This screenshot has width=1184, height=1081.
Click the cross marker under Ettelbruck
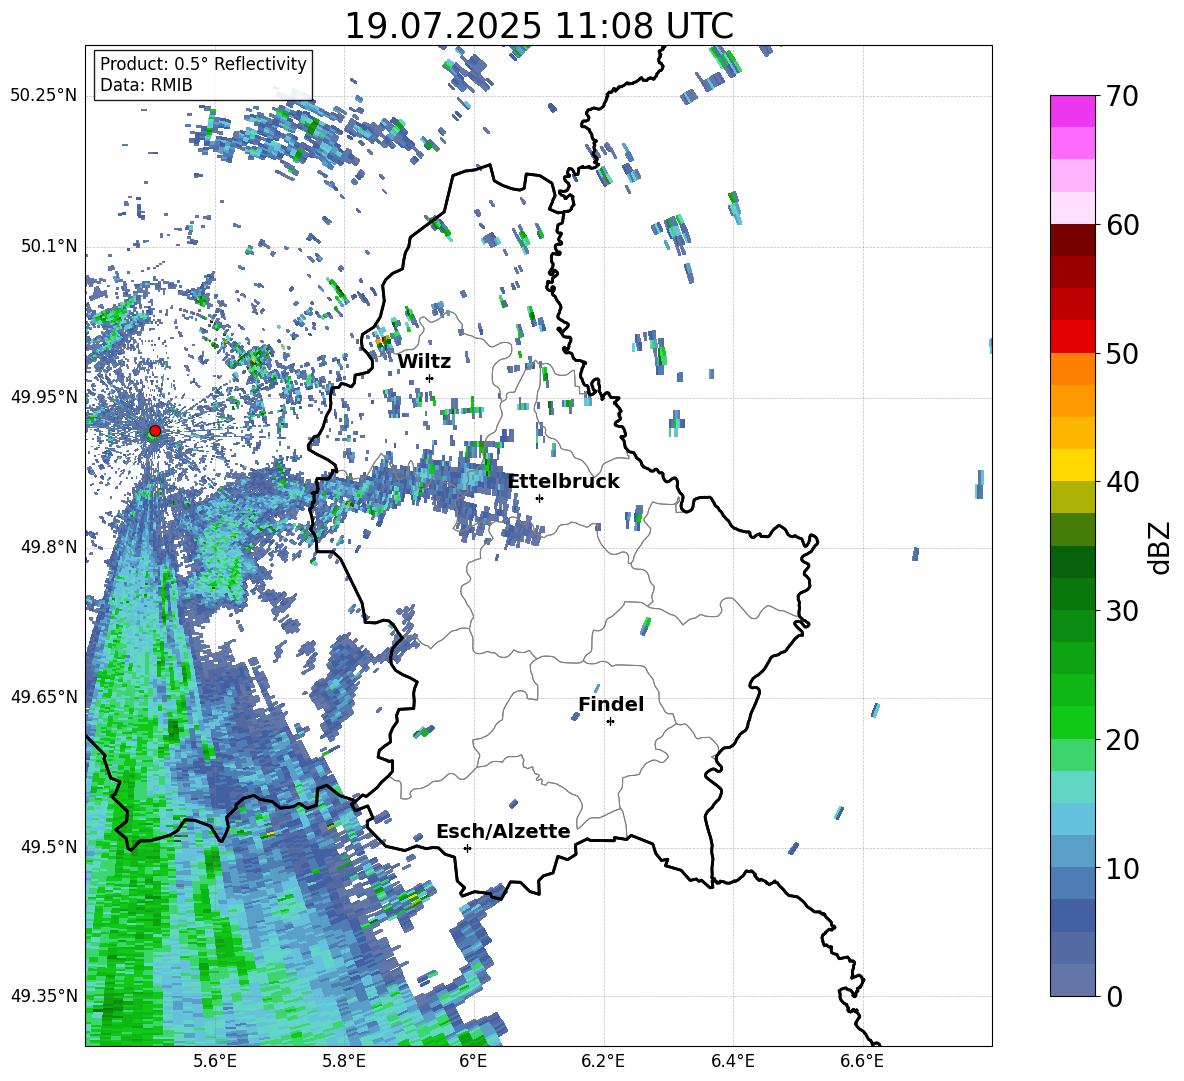[539, 498]
